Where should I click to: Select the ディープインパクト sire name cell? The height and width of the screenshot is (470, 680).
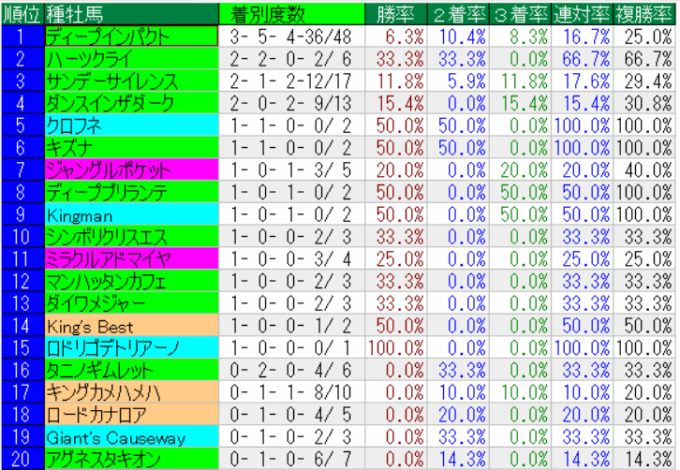(x=130, y=35)
